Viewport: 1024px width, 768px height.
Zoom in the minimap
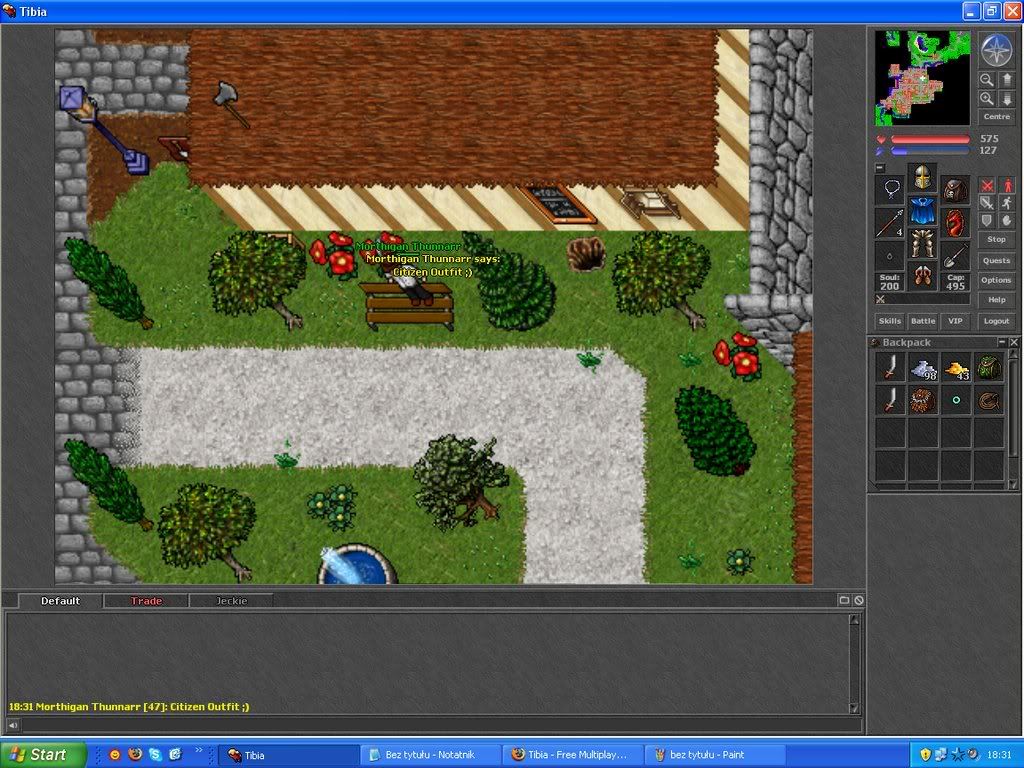pos(986,99)
